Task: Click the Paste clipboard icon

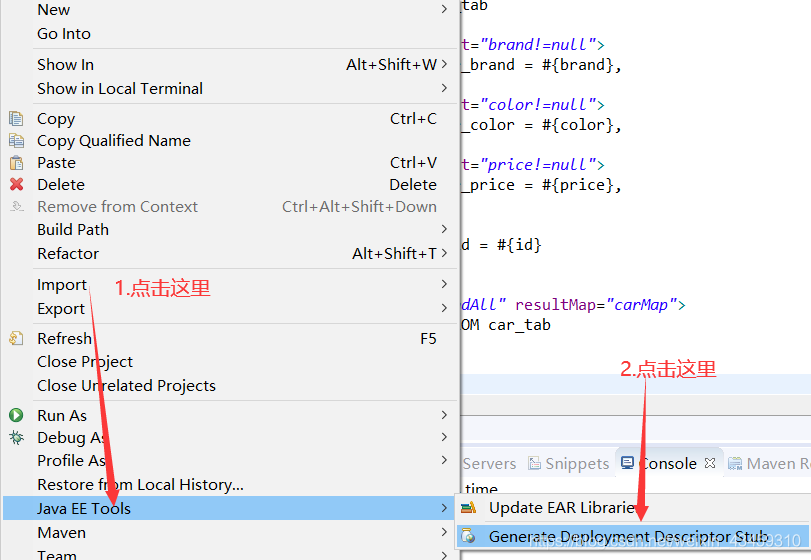Action: click(16, 163)
